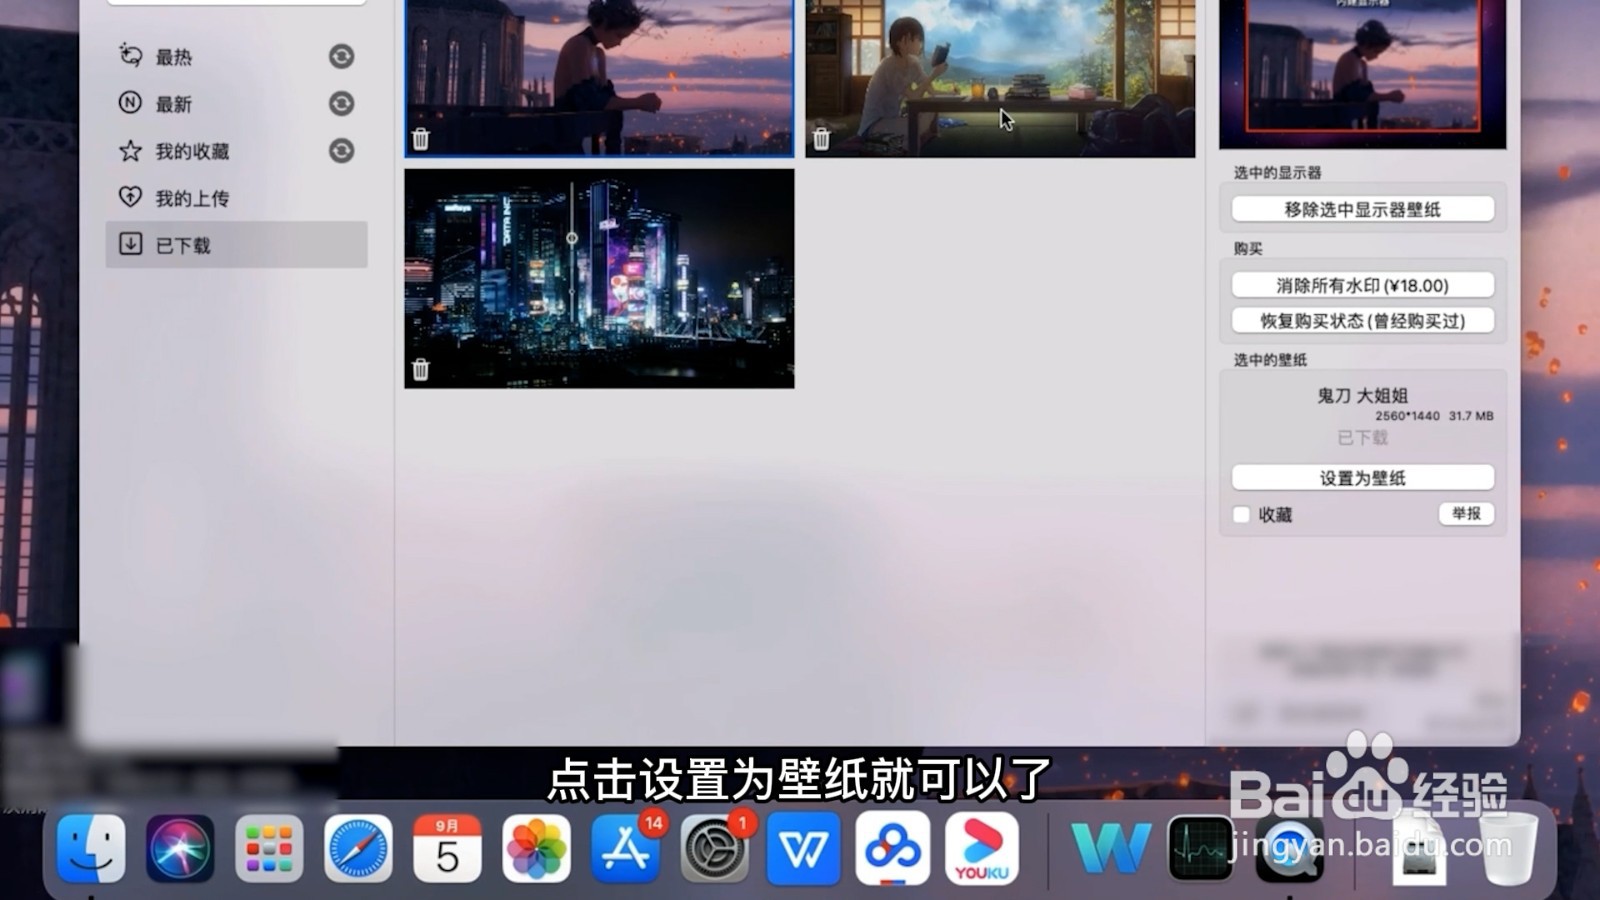This screenshot has height=900, width=1600.
Task: Open System Preferences from the dock
Action: 714,848
